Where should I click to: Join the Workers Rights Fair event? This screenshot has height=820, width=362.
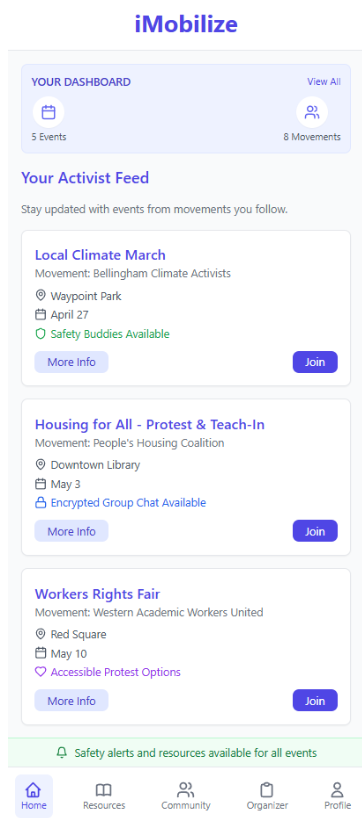[315, 701]
